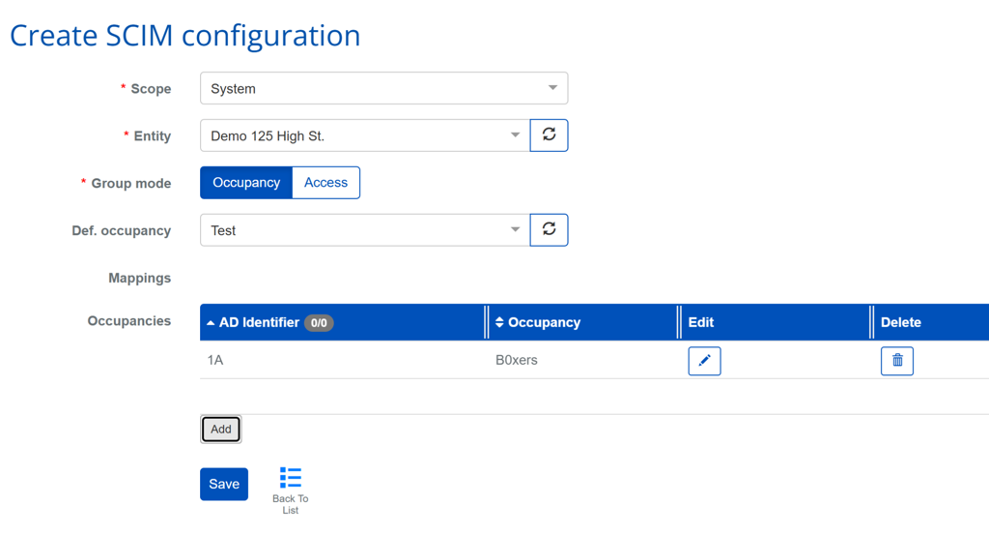
Task: Refresh the Entity list
Action: (549, 135)
